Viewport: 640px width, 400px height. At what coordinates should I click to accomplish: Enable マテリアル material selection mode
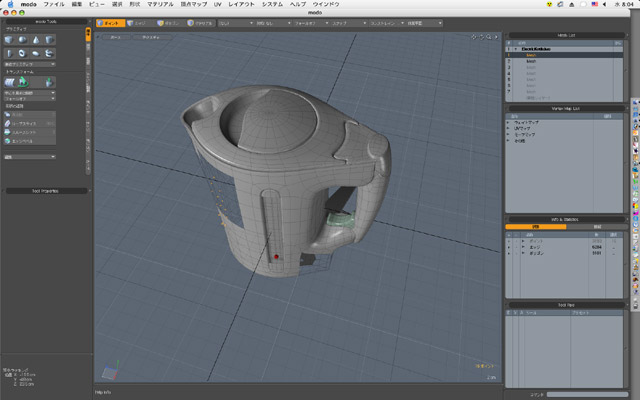pyautogui.click(x=201, y=23)
